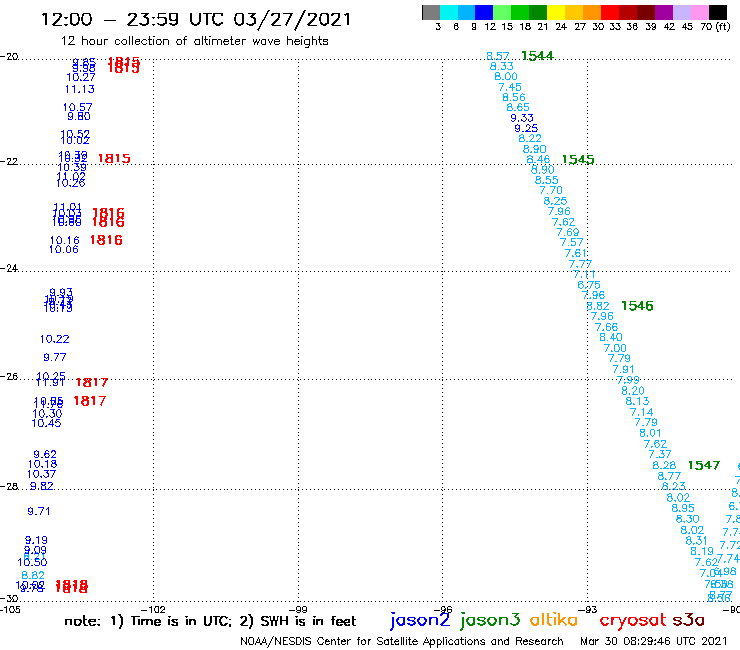Click wave height value 7.70

coord(551,190)
